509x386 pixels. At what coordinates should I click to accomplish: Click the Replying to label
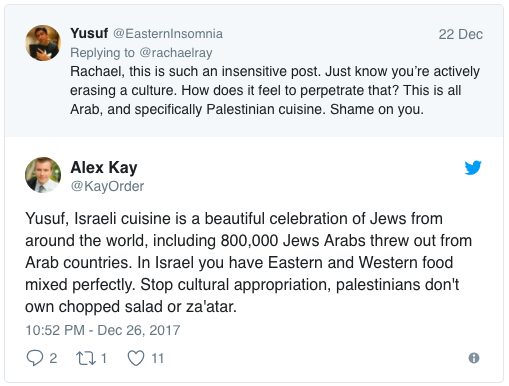102,53
